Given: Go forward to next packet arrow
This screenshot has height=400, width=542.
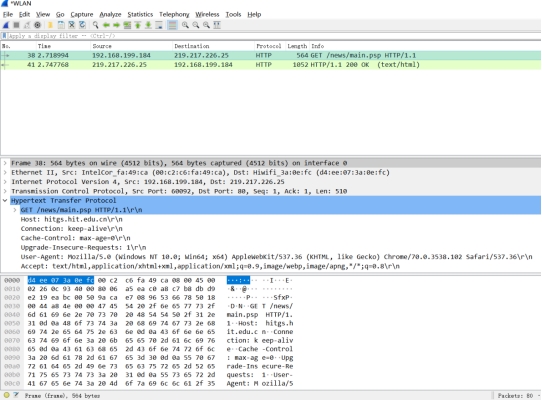Looking at the screenshot, I should pyautogui.click(x=116, y=25).
